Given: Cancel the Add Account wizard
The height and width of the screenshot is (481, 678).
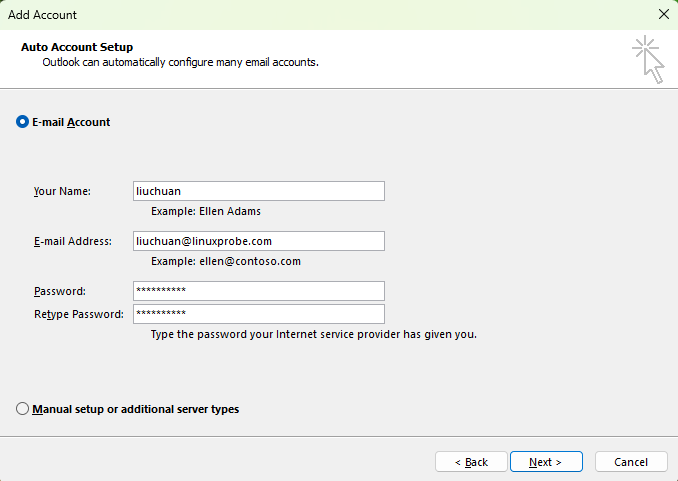Looking at the screenshot, I should 631,462.
